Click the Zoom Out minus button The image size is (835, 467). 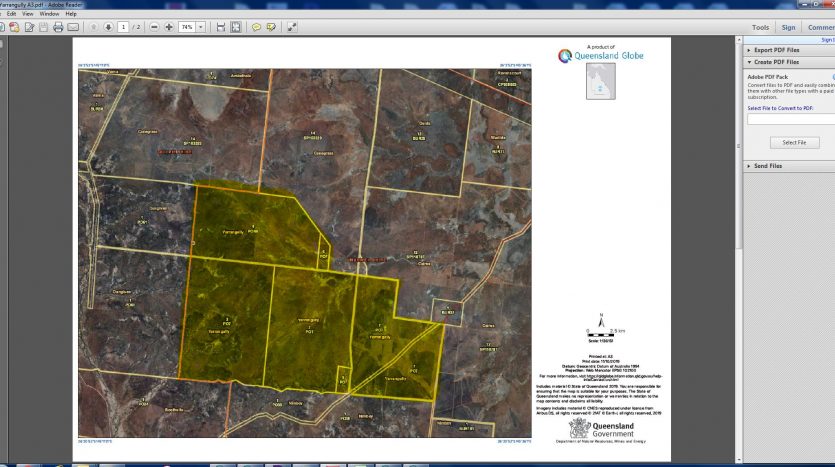pyautogui.click(x=154, y=27)
